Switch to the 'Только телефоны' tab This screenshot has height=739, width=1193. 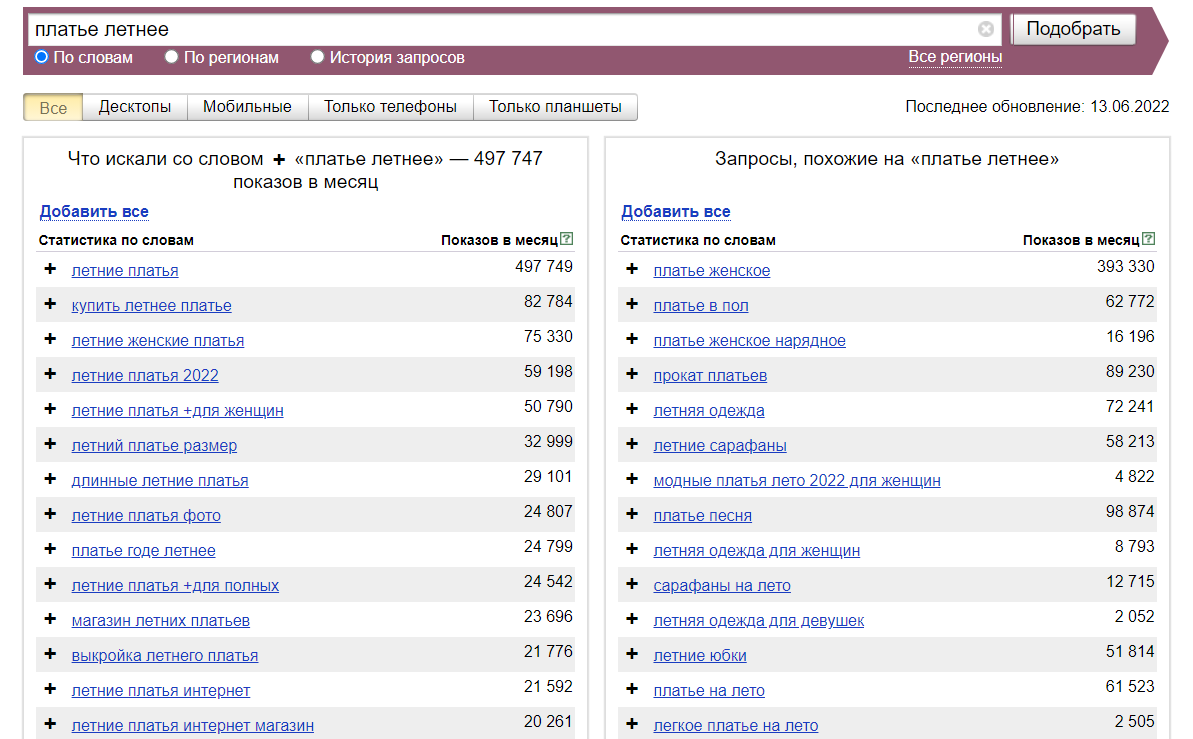pyautogui.click(x=390, y=107)
